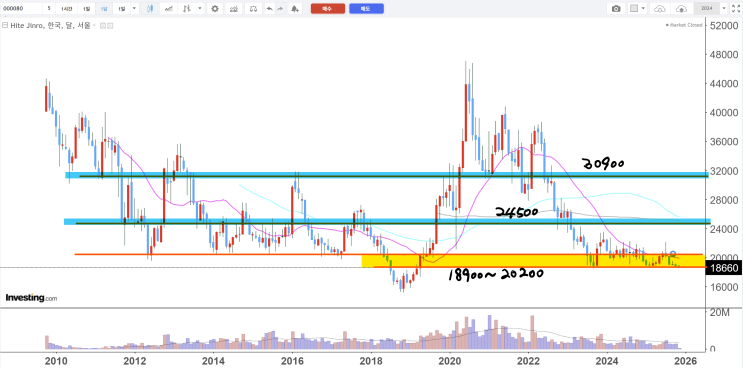Screen dimensions: 743x368
Task: Select the chart layout square icon
Action: [x=634, y=9]
